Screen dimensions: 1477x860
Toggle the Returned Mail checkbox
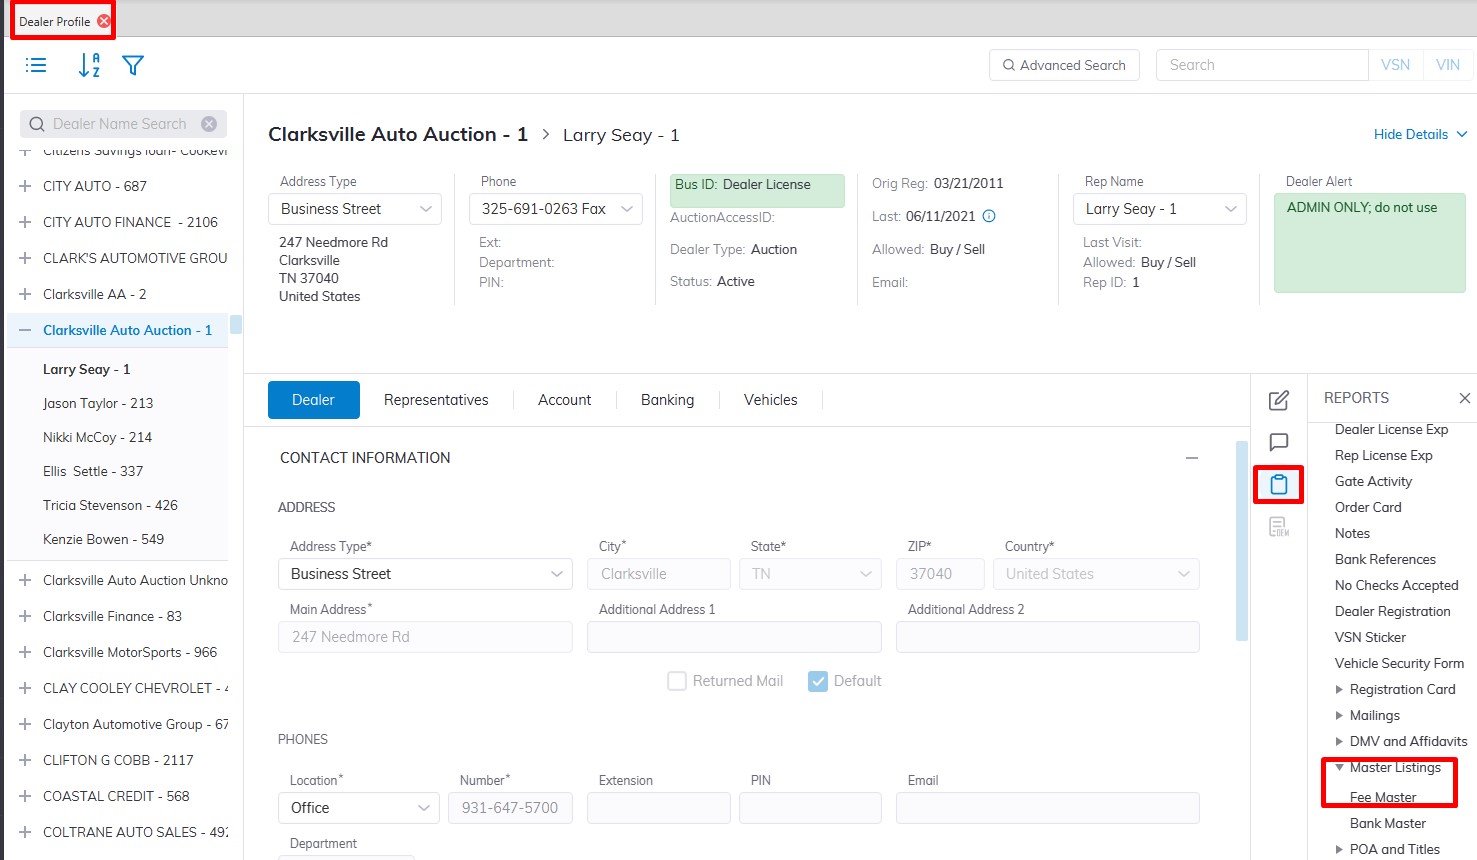coord(677,681)
